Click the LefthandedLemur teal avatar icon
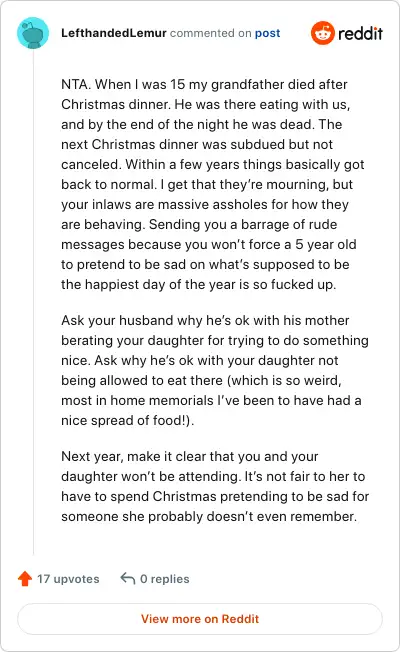 coord(33,33)
